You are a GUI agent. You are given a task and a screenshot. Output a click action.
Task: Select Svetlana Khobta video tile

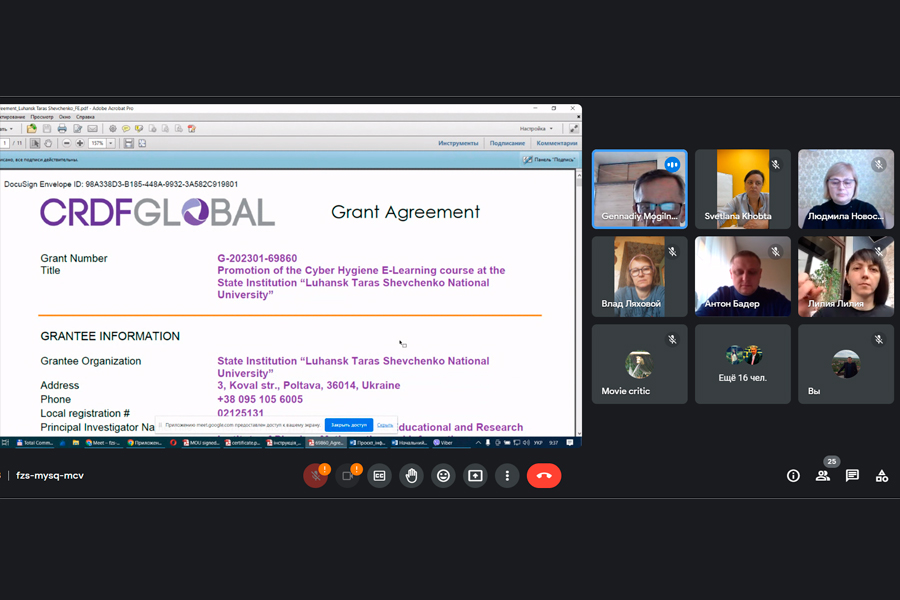pyautogui.click(x=743, y=189)
